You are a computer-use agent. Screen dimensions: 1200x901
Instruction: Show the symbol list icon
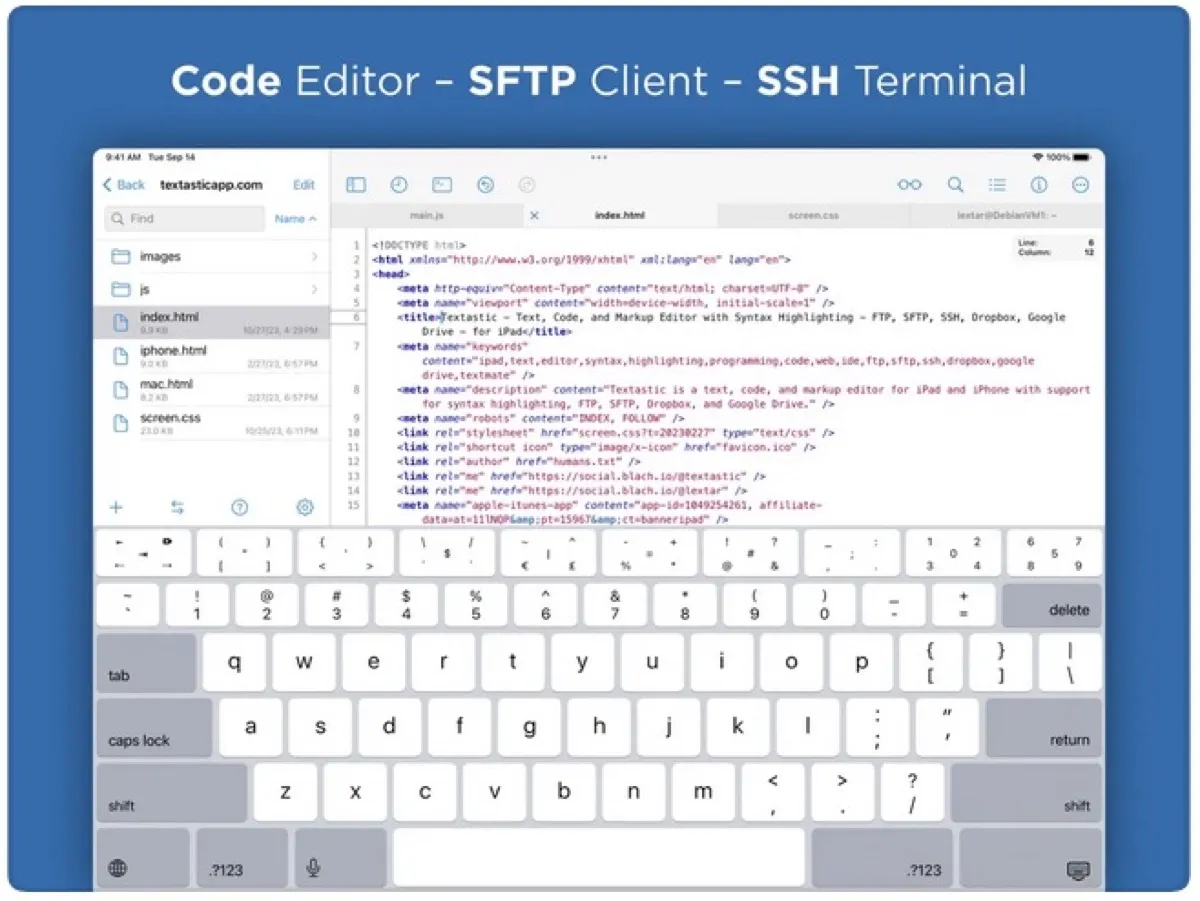(x=997, y=185)
